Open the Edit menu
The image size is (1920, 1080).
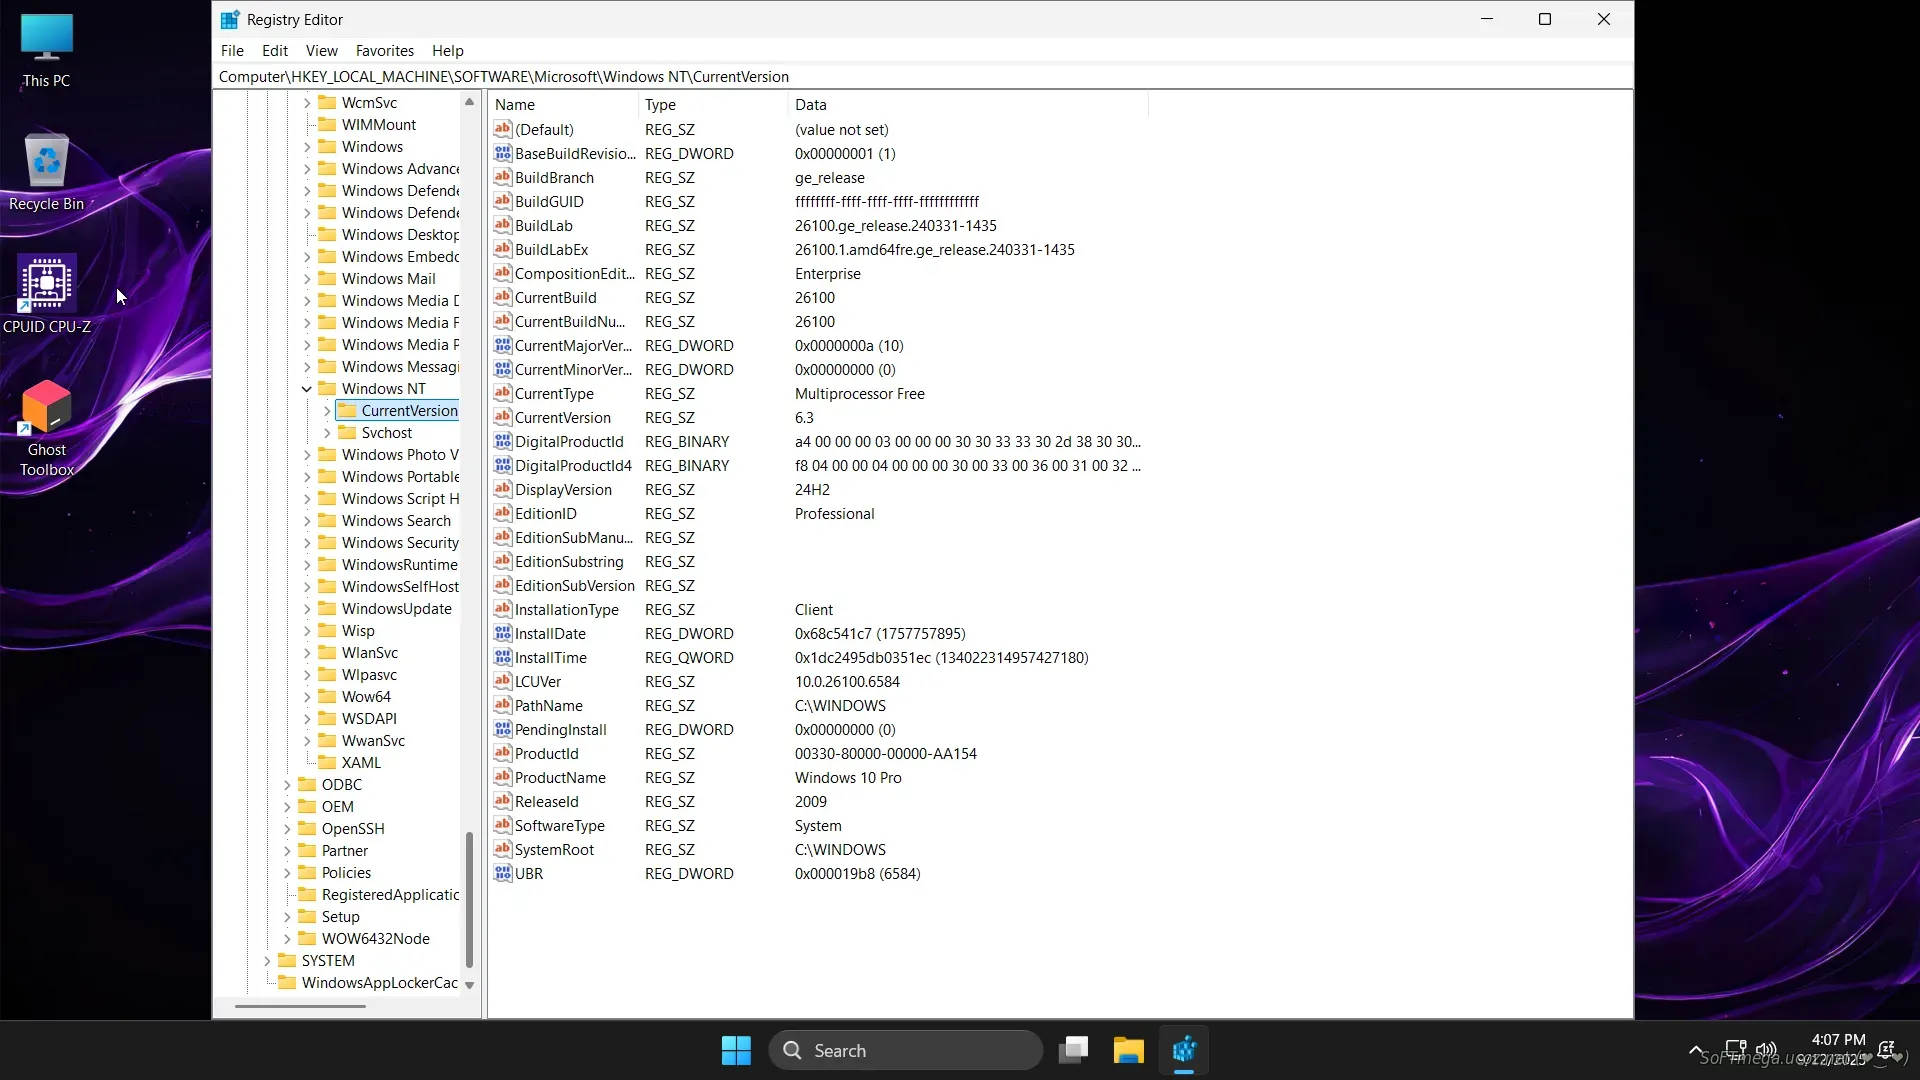point(274,50)
